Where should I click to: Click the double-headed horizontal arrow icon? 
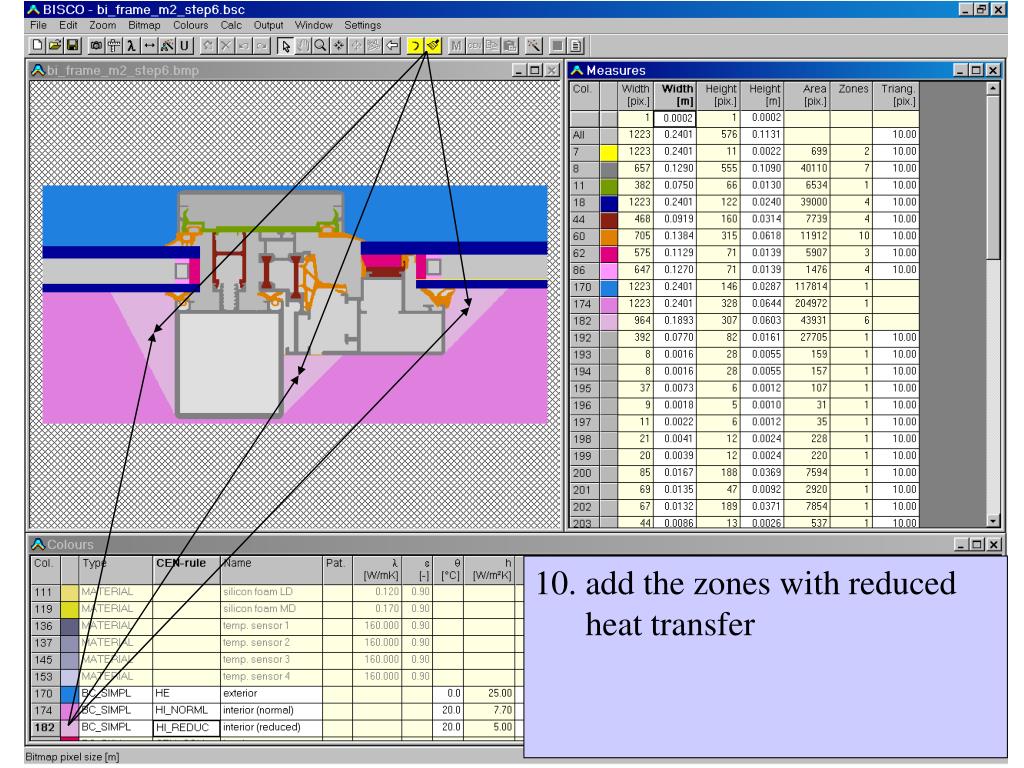pyautogui.click(x=150, y=46)
